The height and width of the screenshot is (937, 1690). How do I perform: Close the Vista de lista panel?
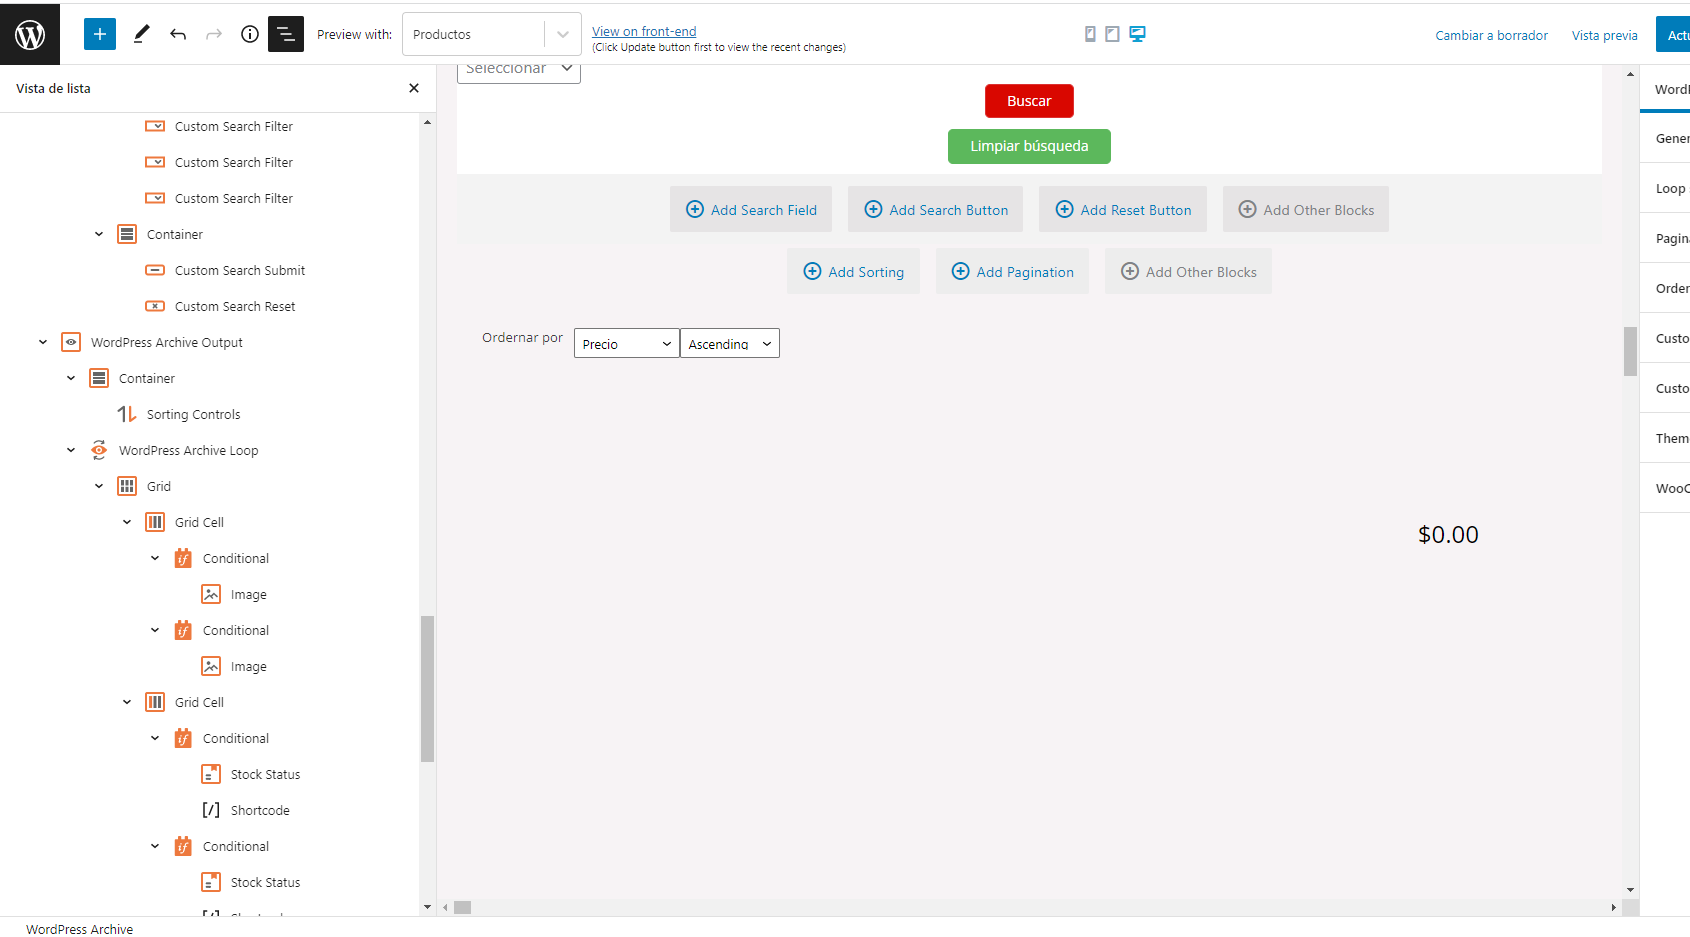tap(414, 88)
